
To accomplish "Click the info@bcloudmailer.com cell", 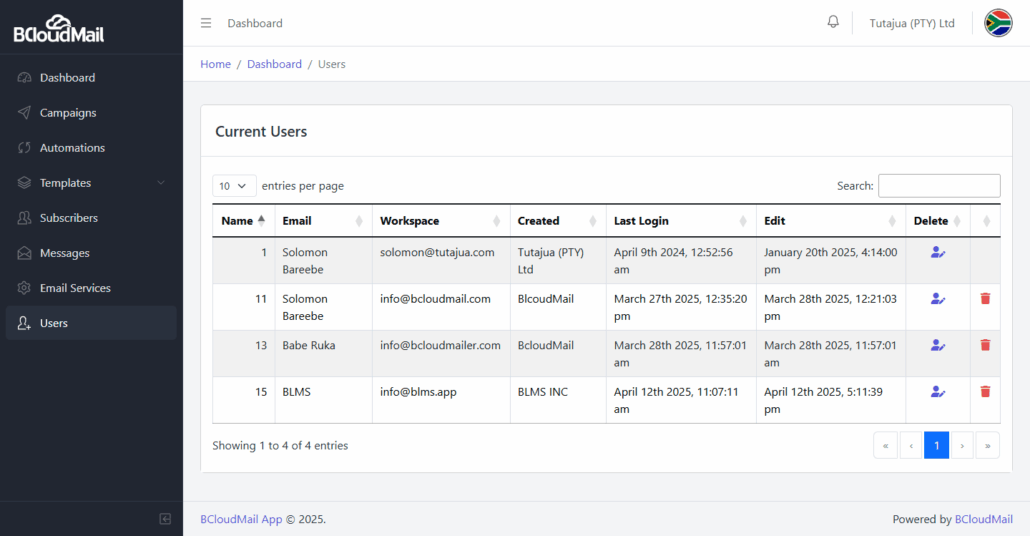I will pos(441,354).
